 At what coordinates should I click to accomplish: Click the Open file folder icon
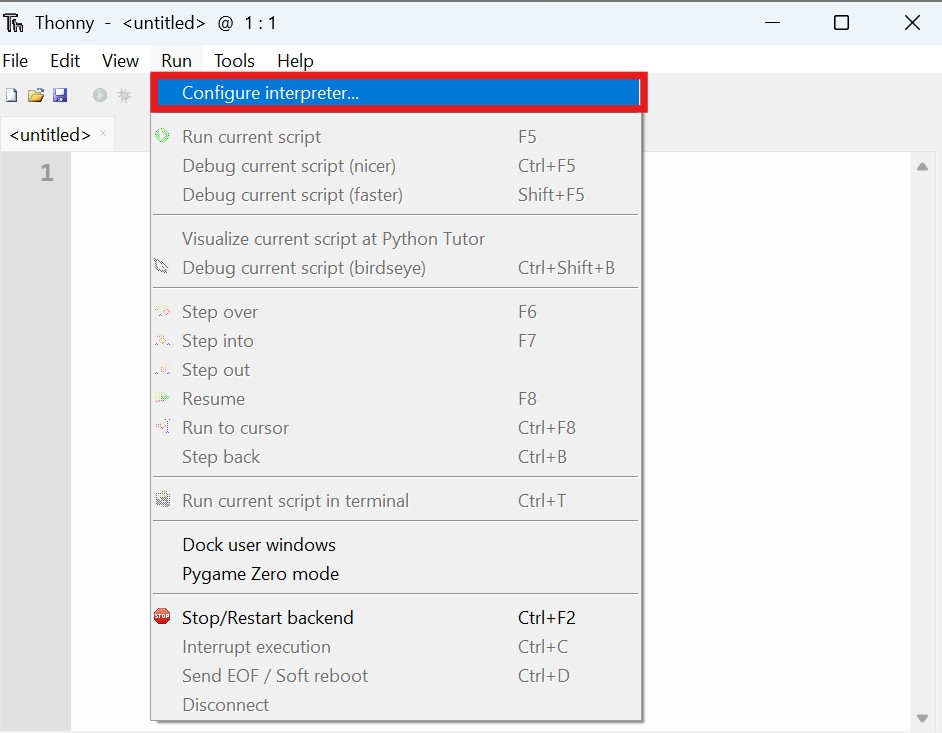coord(36,95)
